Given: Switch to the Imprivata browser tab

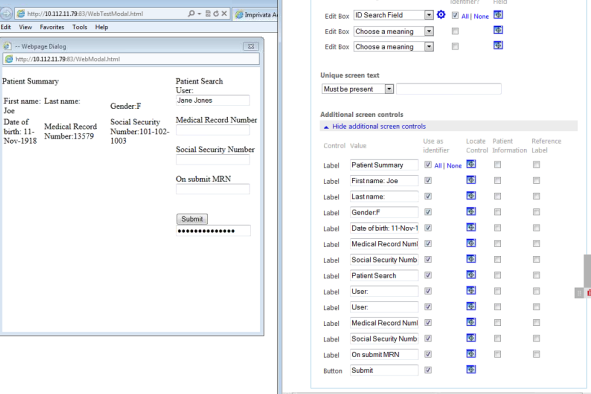Looking at the screenshot, I should coord(255,15).
